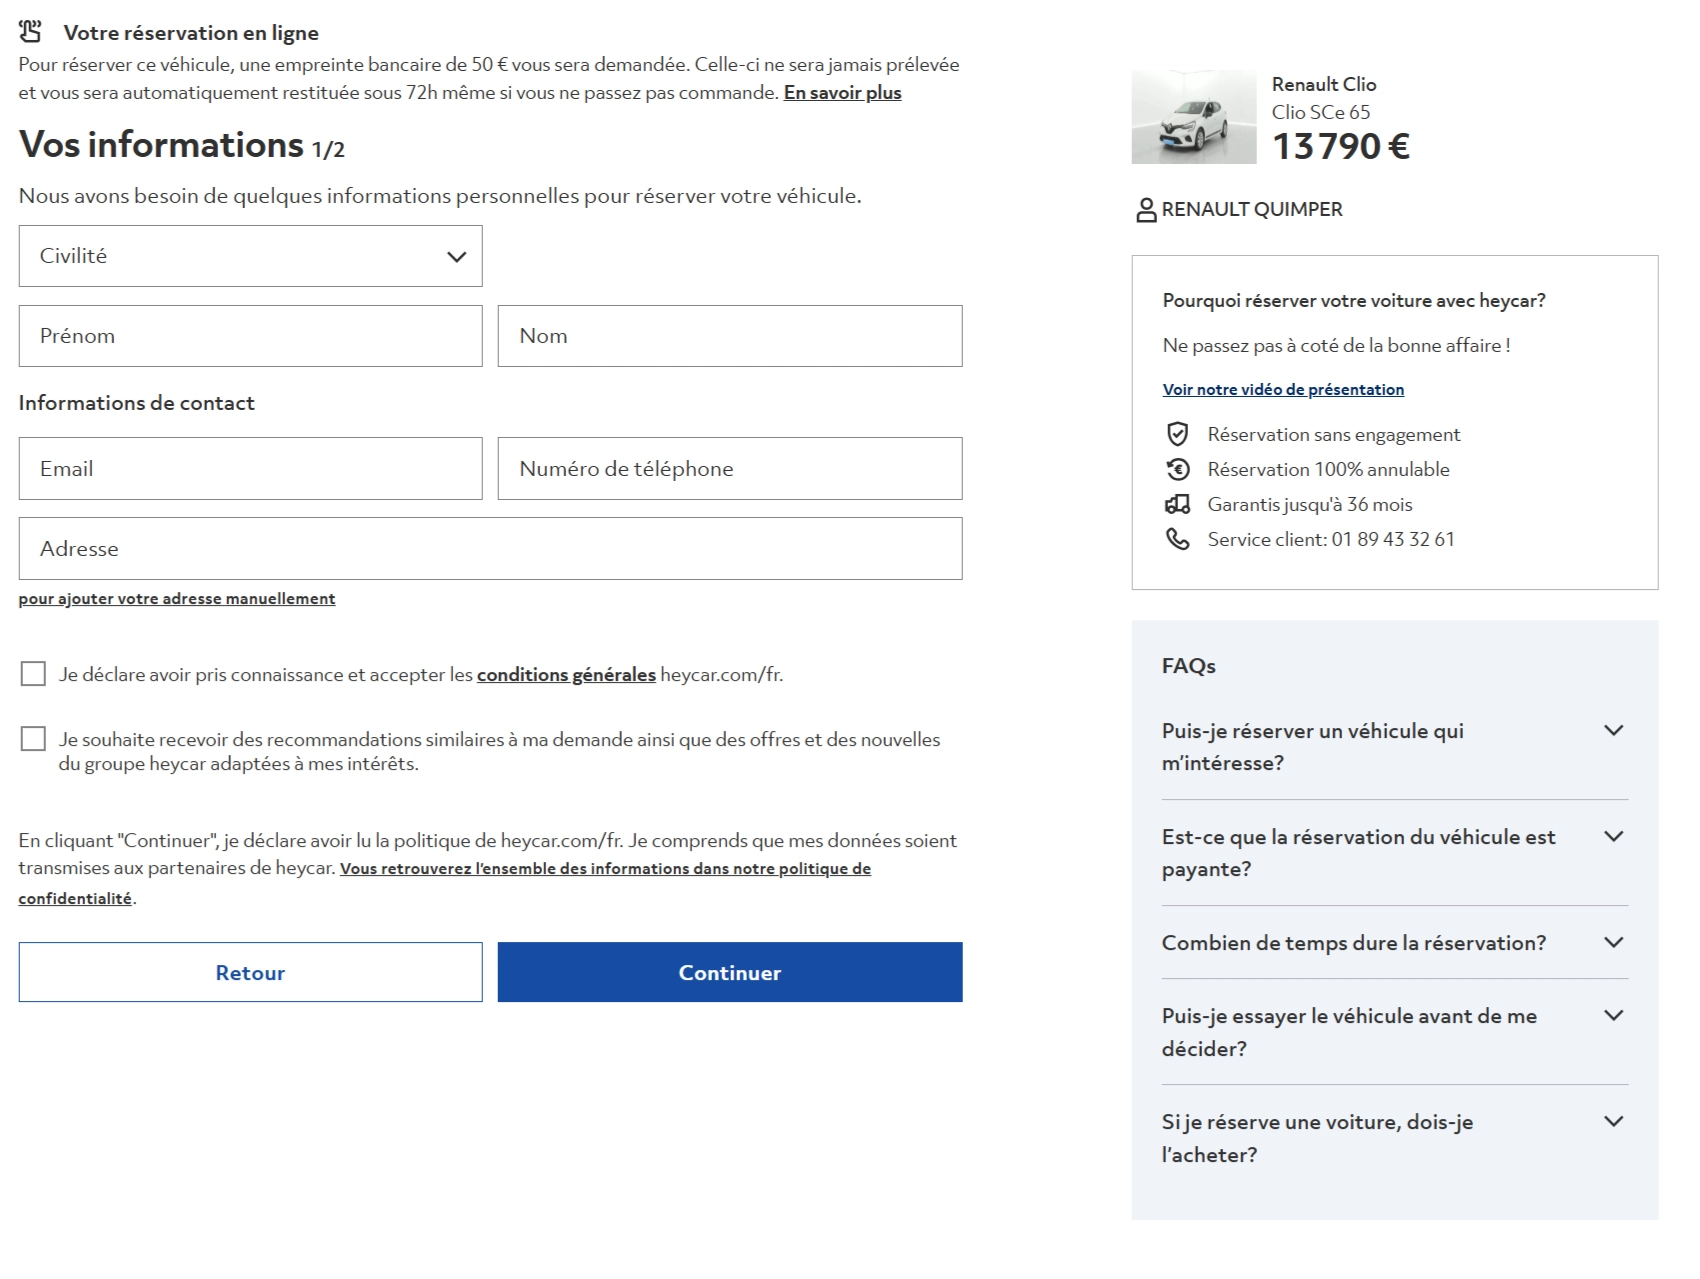Screen dimensions: 1700x1279
Task: Click the Continuer button
Action: (730, 972)
